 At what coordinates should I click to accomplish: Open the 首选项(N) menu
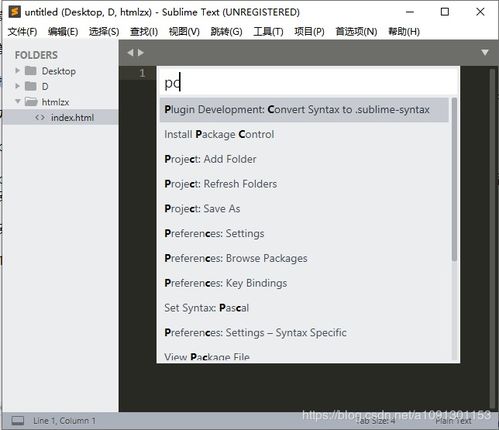click(x=356, y=32)
